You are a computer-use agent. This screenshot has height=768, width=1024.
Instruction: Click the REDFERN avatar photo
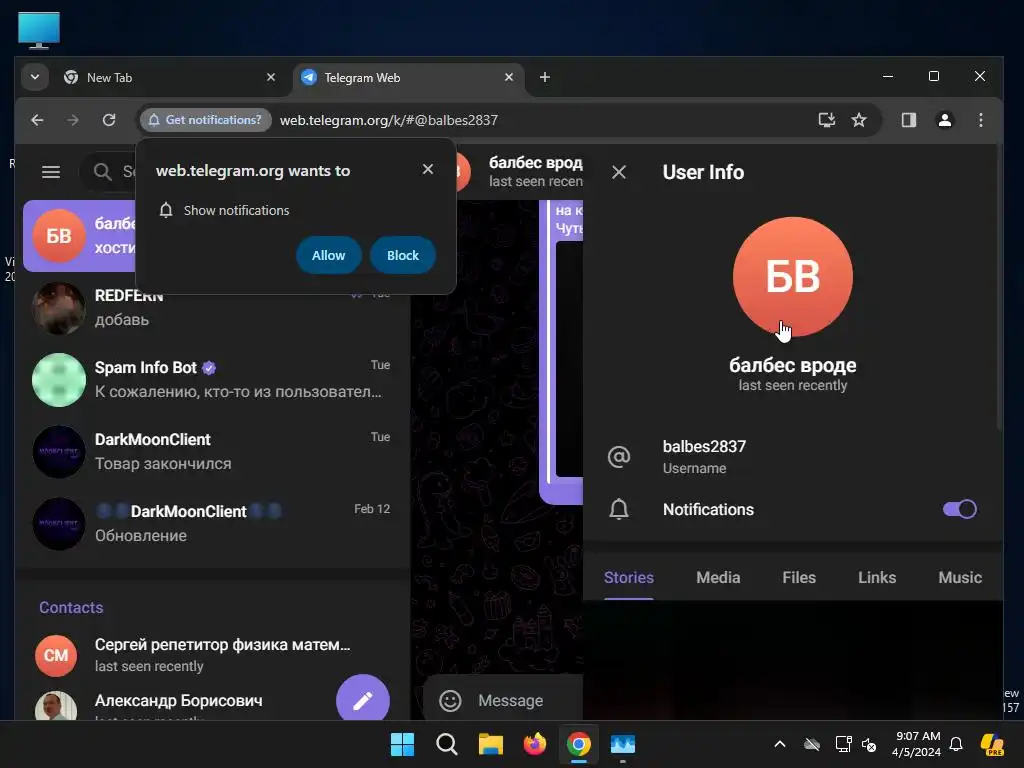(x=59, y=308)
